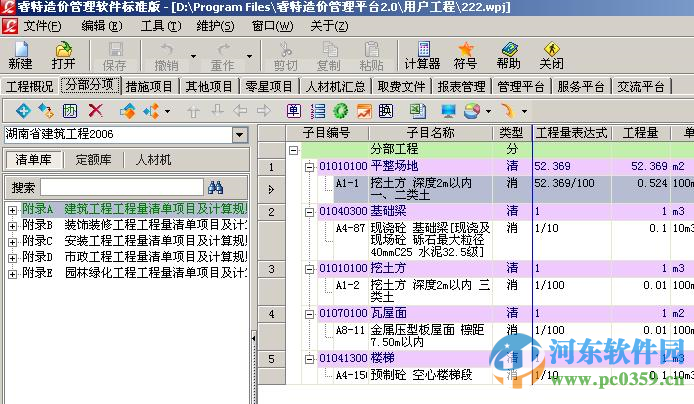Expand the 附录B tree node

pyautogui.click(x=12, y=226)
